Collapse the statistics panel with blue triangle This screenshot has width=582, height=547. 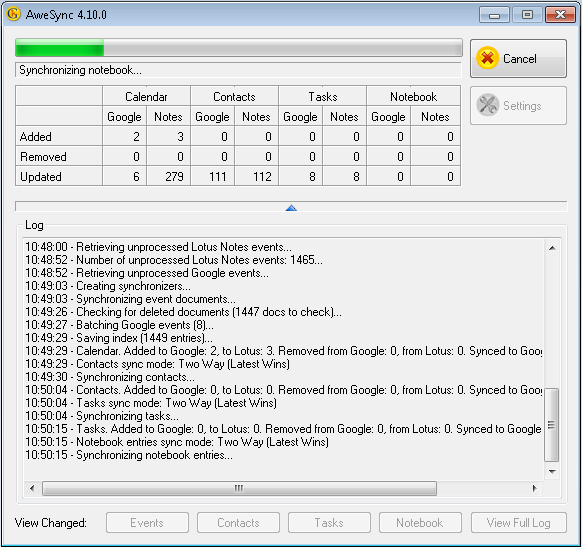click(291, 207)
